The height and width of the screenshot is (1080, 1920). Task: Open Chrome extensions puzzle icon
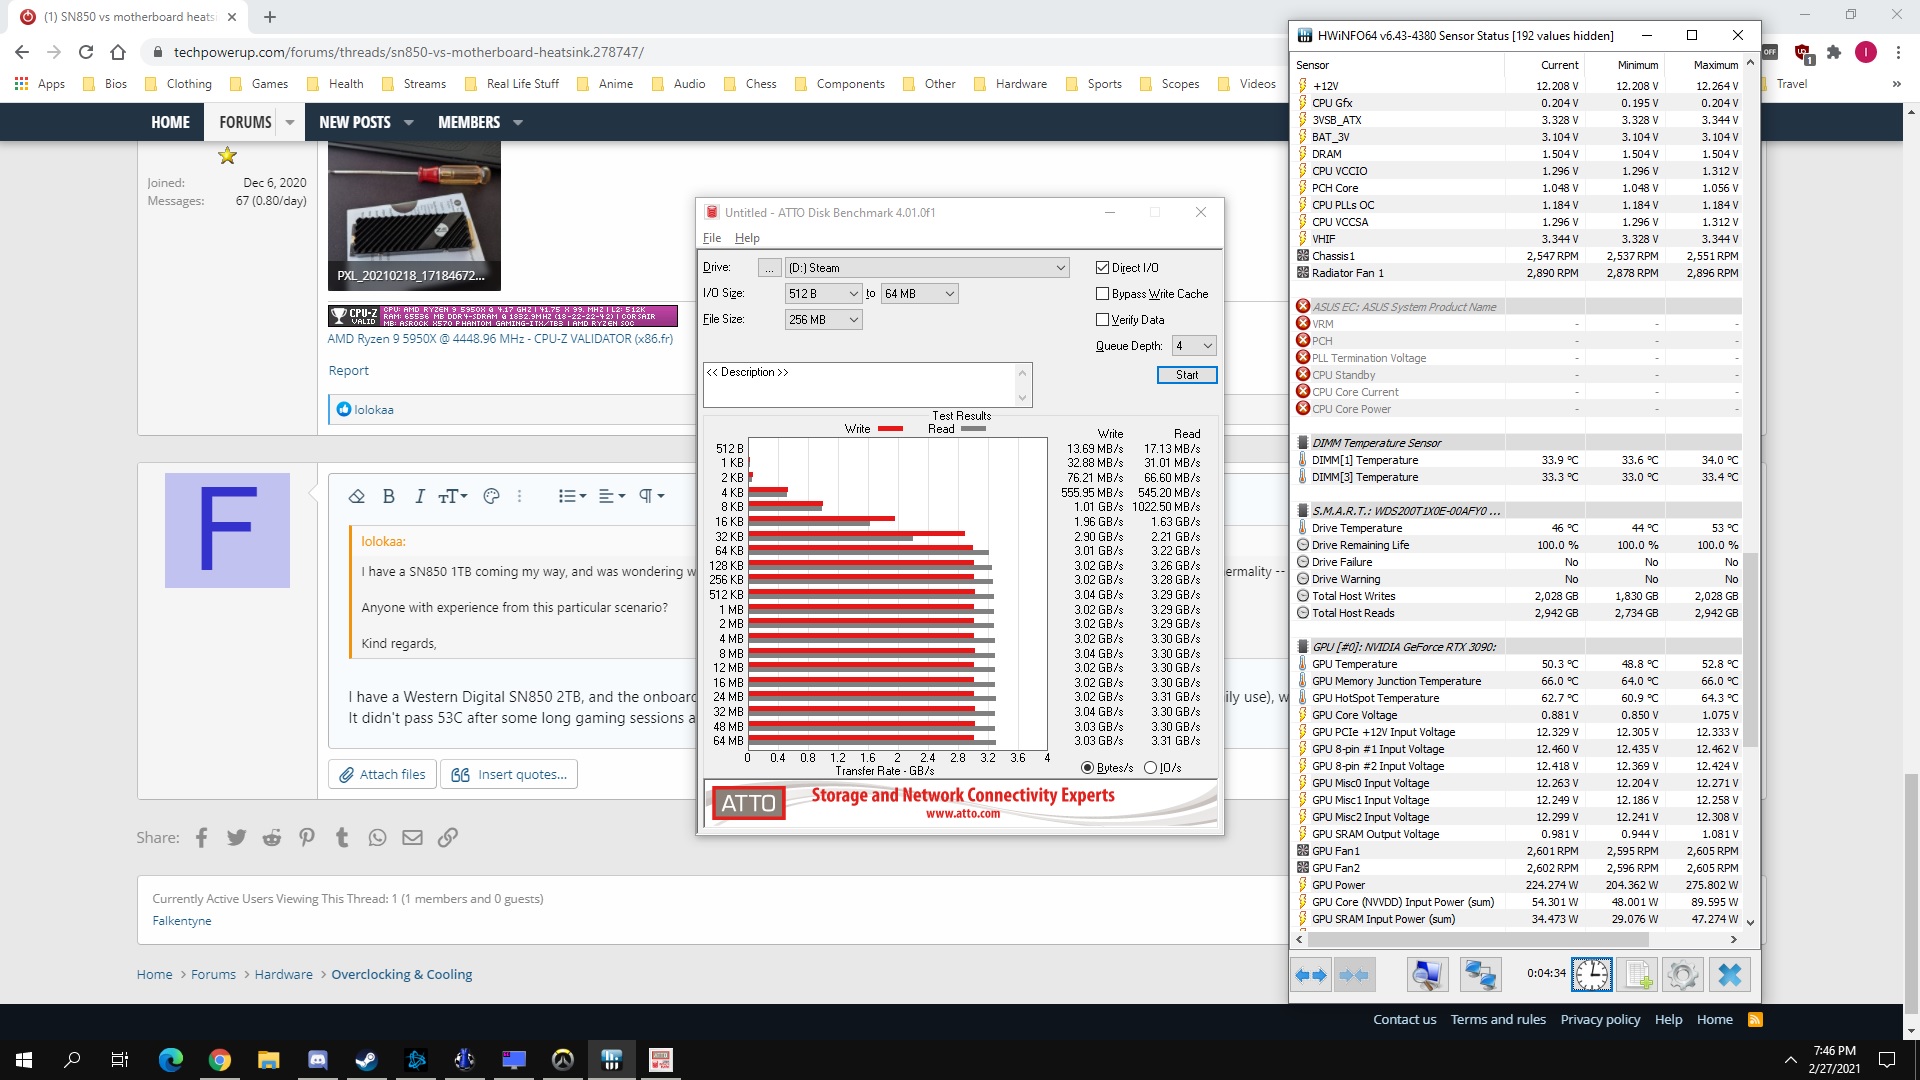tap(1834, 52)
